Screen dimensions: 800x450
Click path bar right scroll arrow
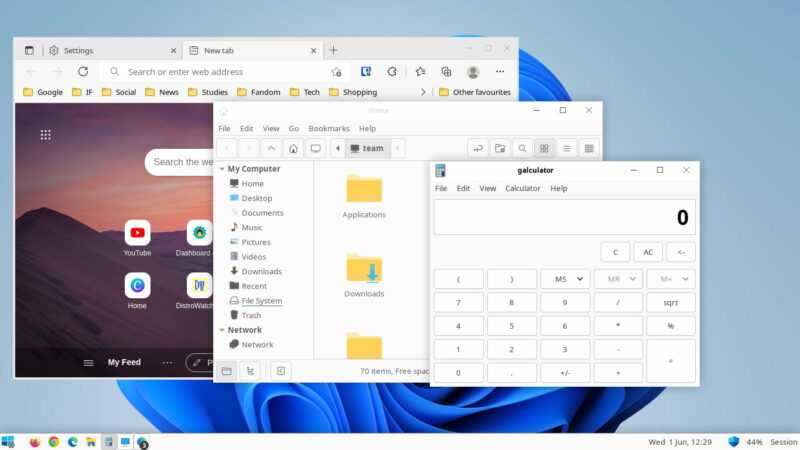397,148
